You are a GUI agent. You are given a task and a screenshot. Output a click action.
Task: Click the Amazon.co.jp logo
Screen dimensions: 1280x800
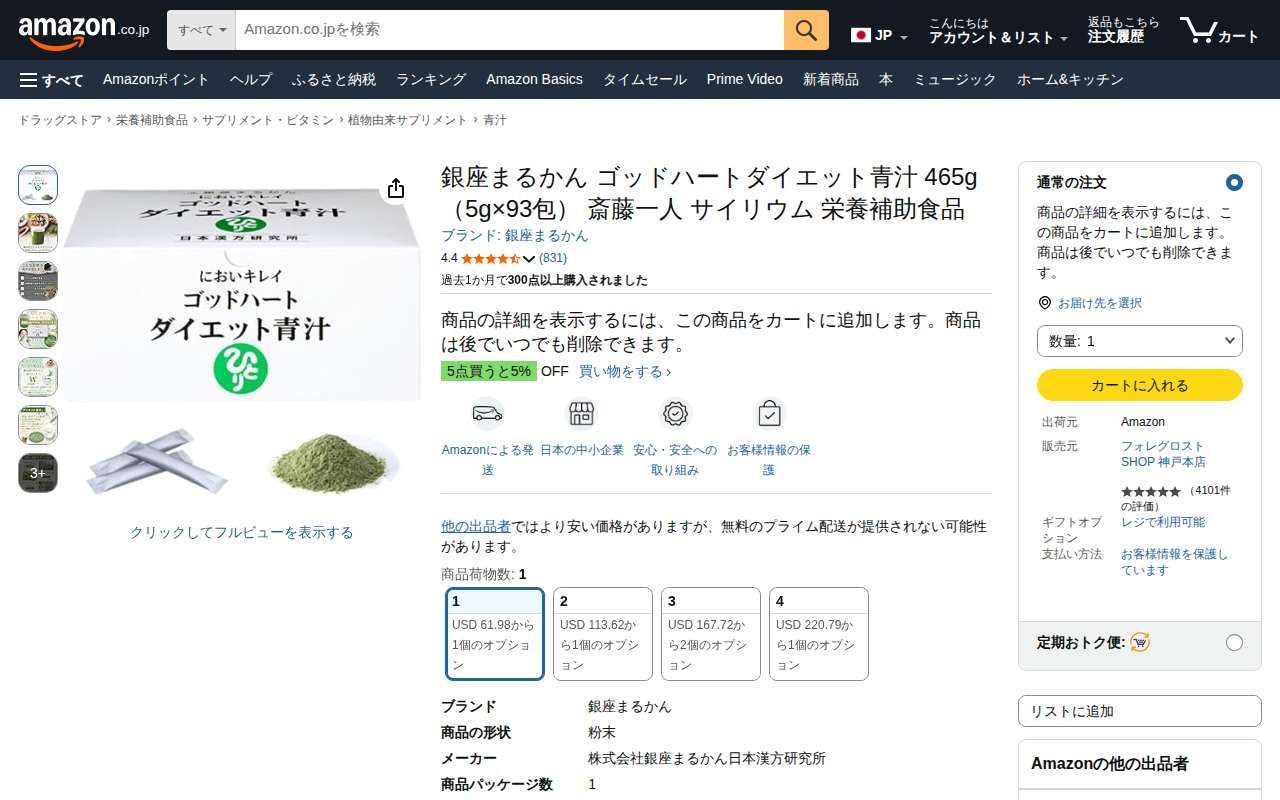tap(84, 31)
